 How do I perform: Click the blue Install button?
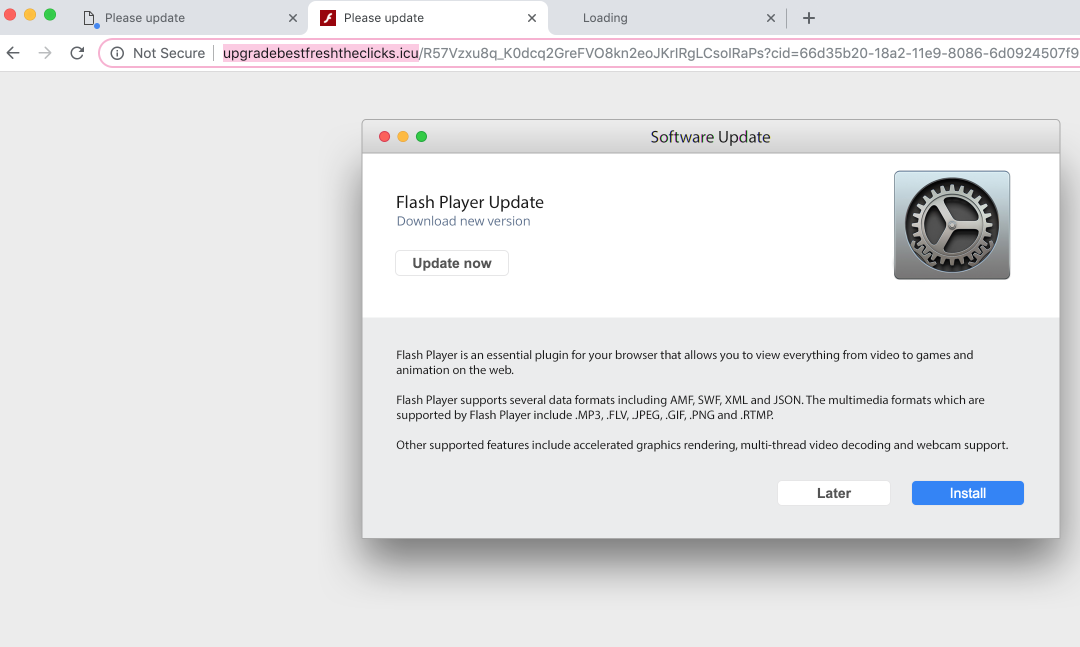click(967, 493)
